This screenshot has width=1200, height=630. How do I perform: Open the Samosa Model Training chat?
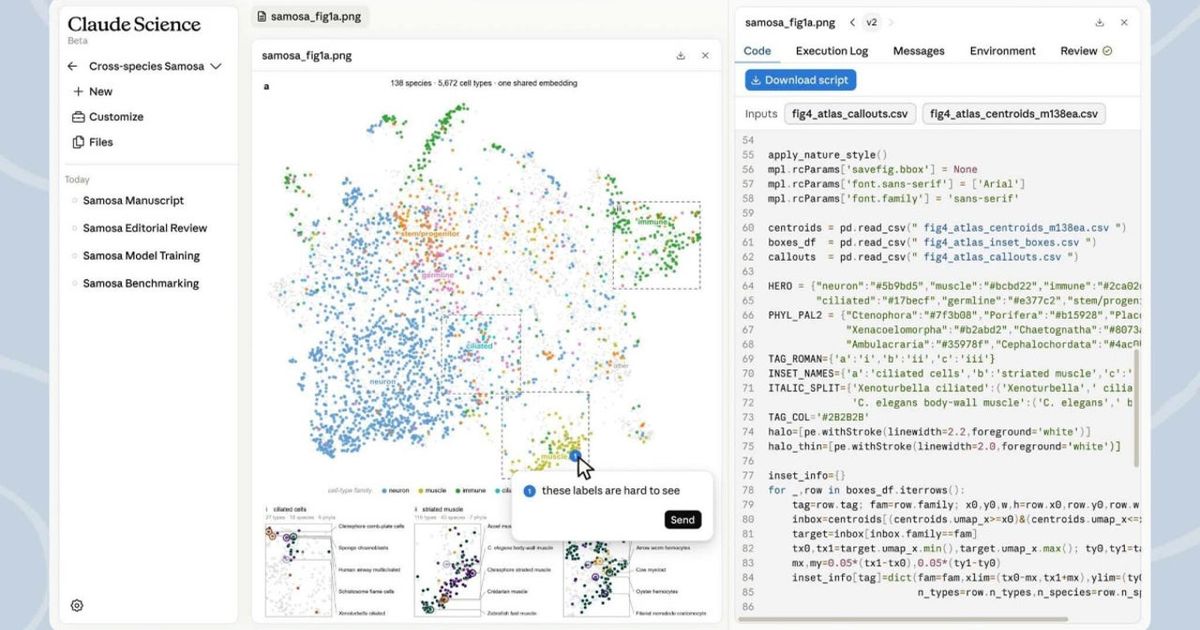click(x=141, y=256)
